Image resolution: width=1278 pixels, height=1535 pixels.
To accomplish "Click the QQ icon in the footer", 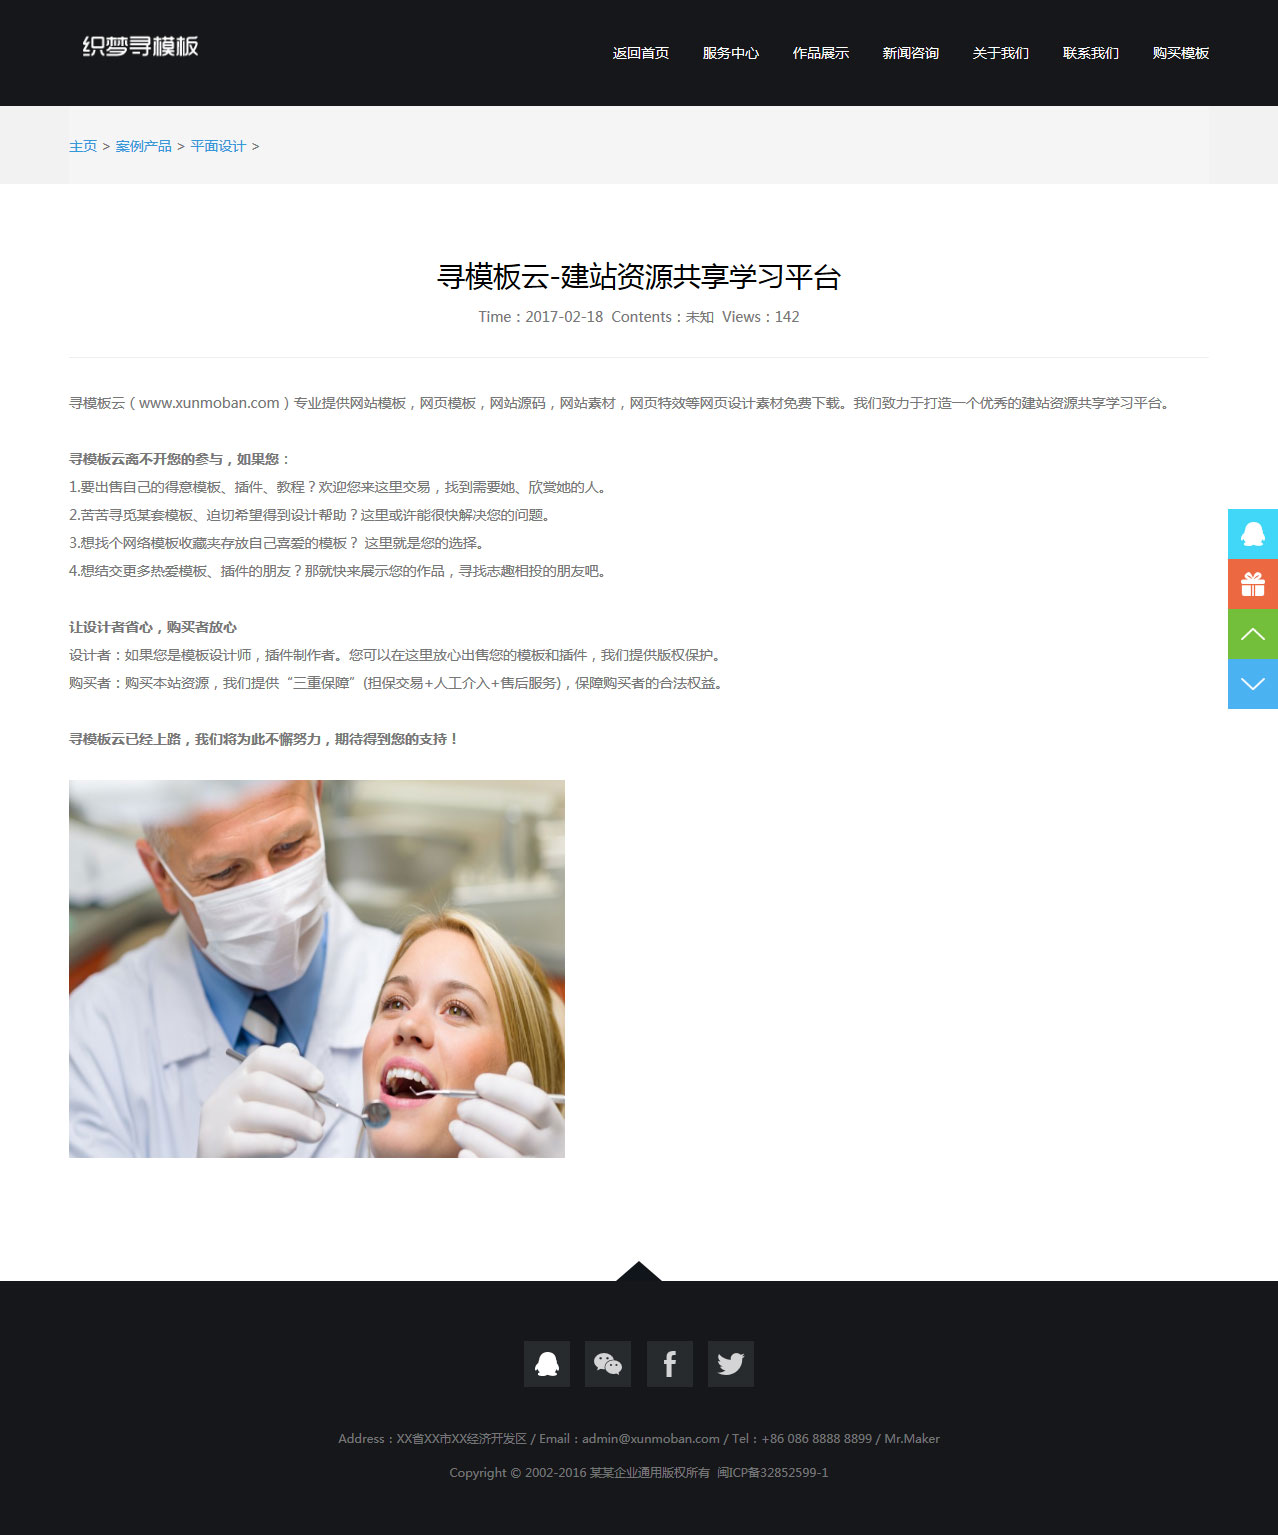I will point(546,1364).
